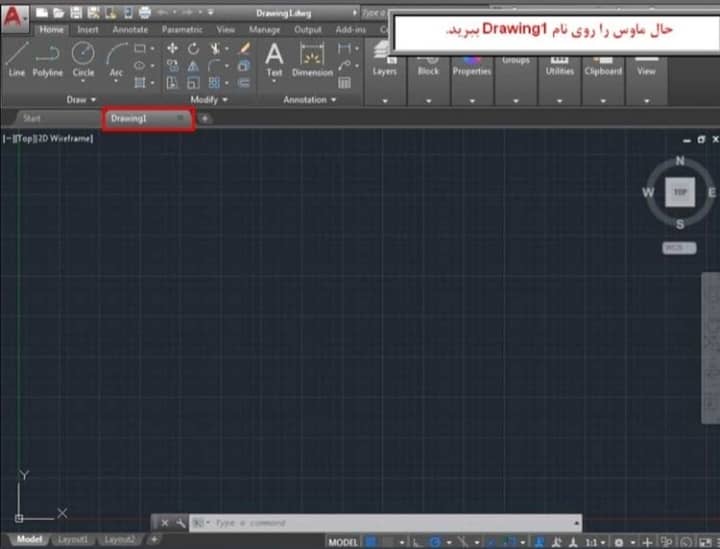
Task: Select the Drawing1 file tab
Action: [148, 118]
